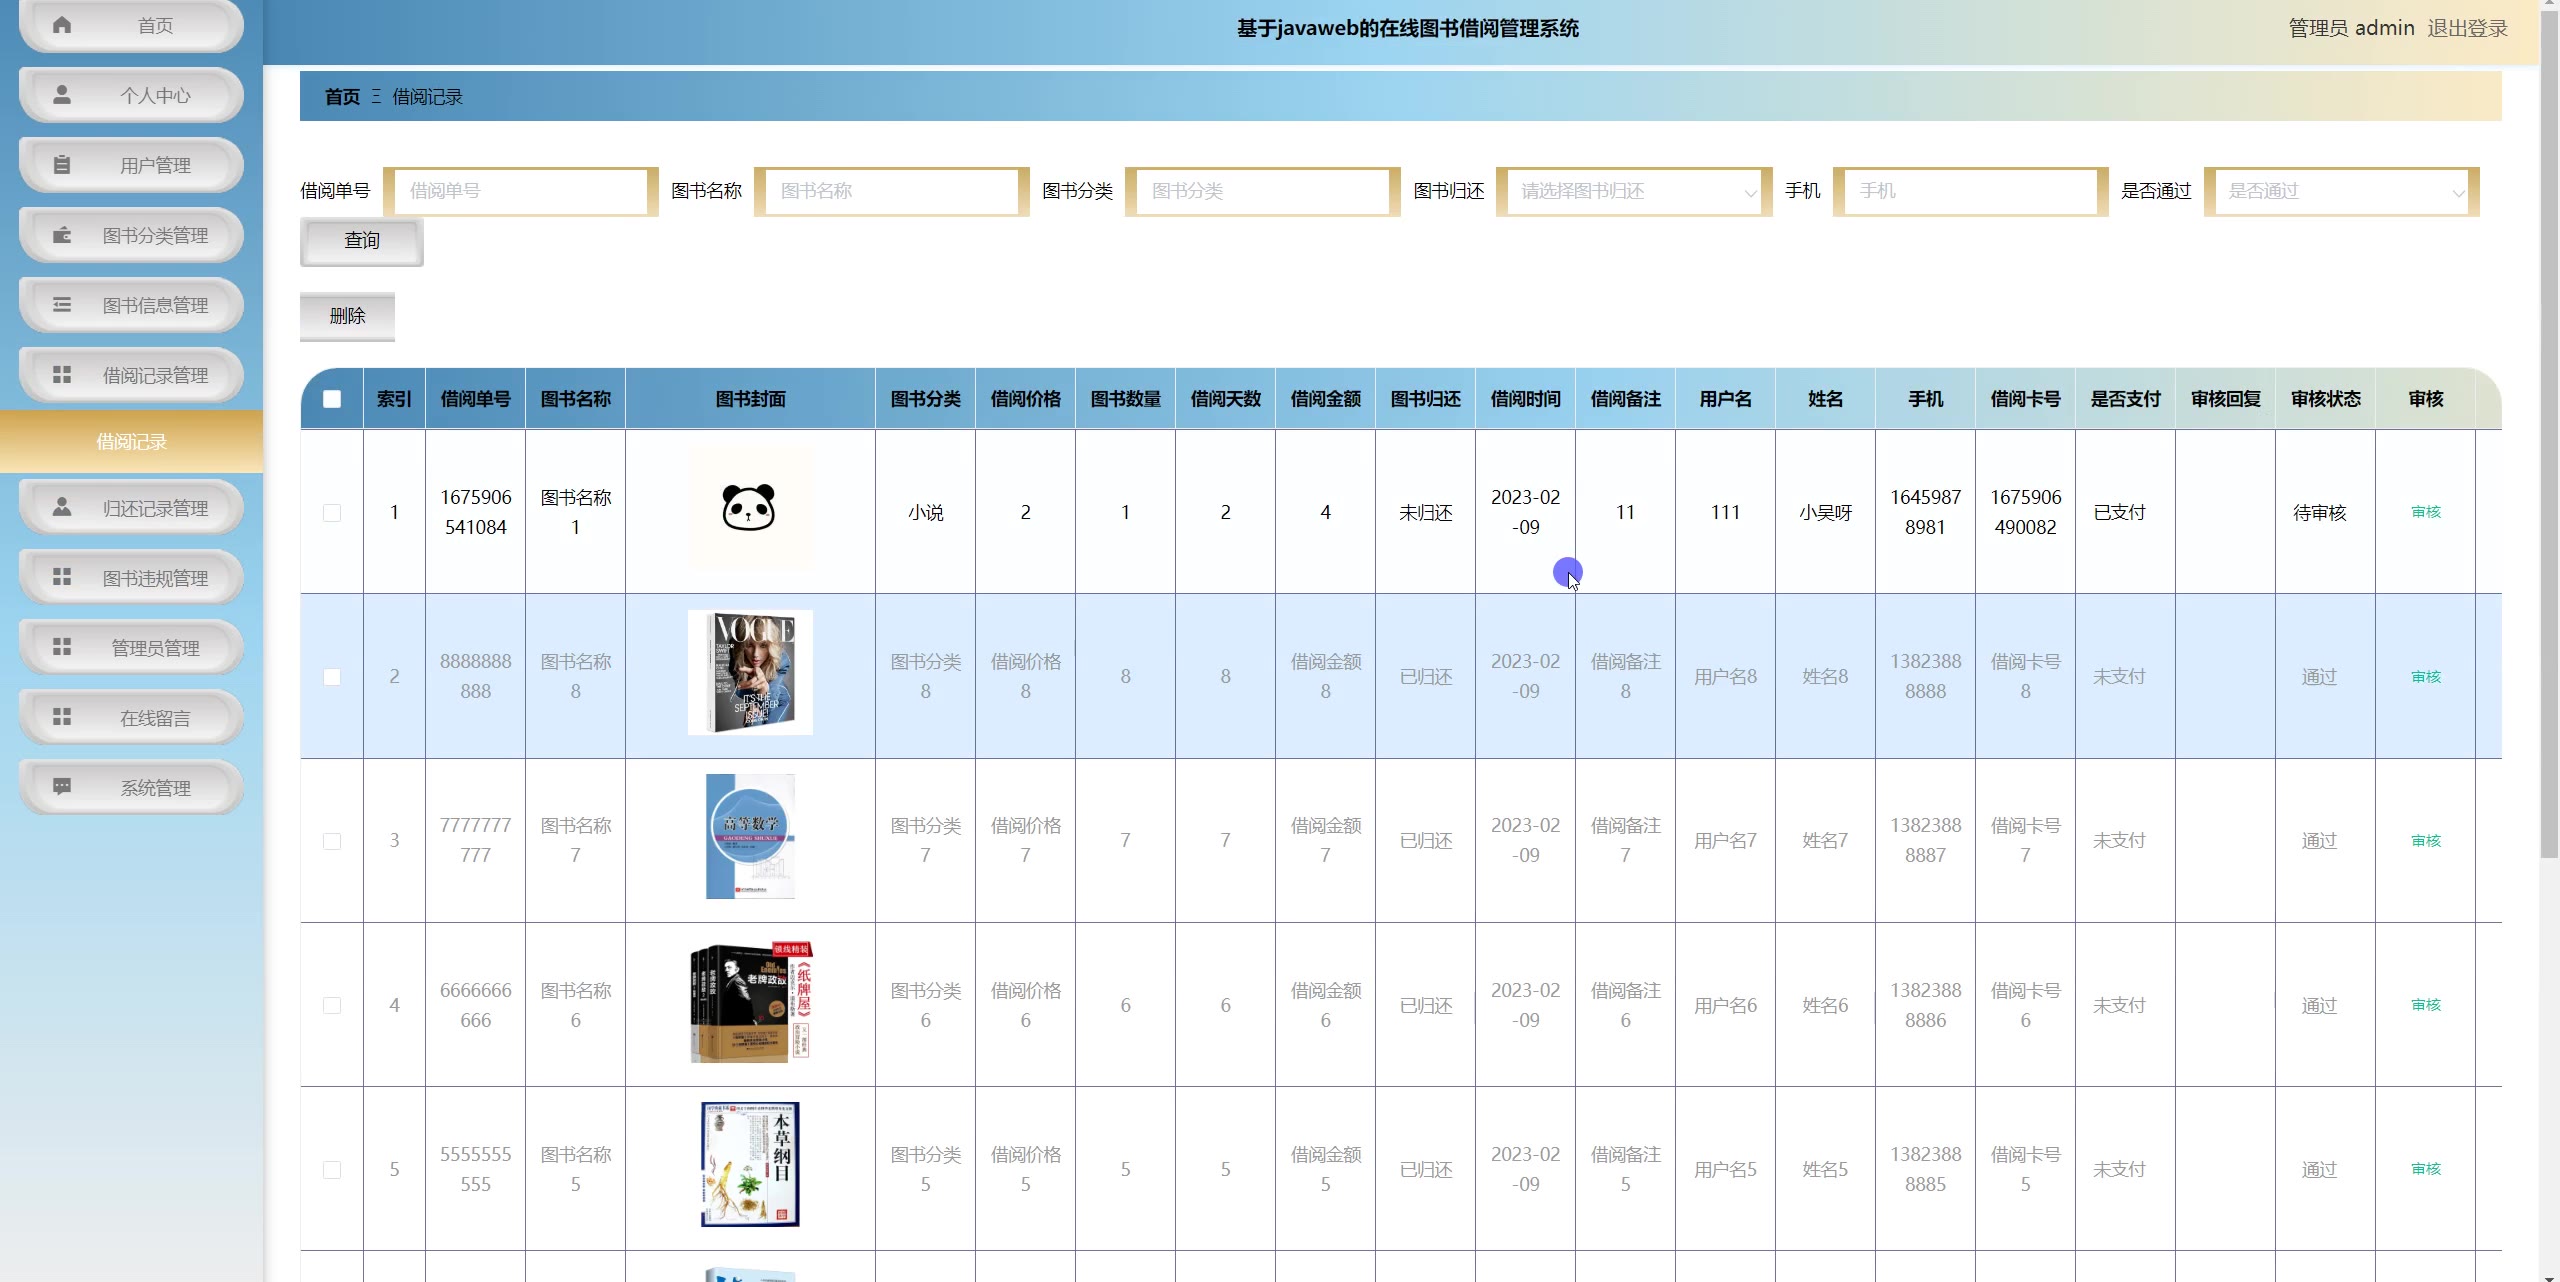This screenshot has width=2560, height=1282.
Task: Click the chat bubble icon beside 系统管理
Action: pyautogui.click(x=62, y=787)
